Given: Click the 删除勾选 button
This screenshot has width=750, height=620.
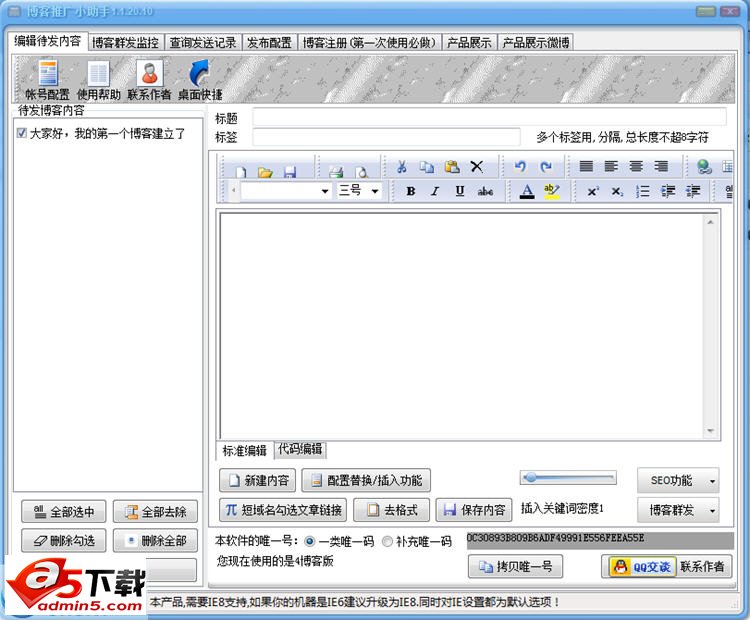Looking at the screenshot, I should pyautogui.click(x=64, y=541).
